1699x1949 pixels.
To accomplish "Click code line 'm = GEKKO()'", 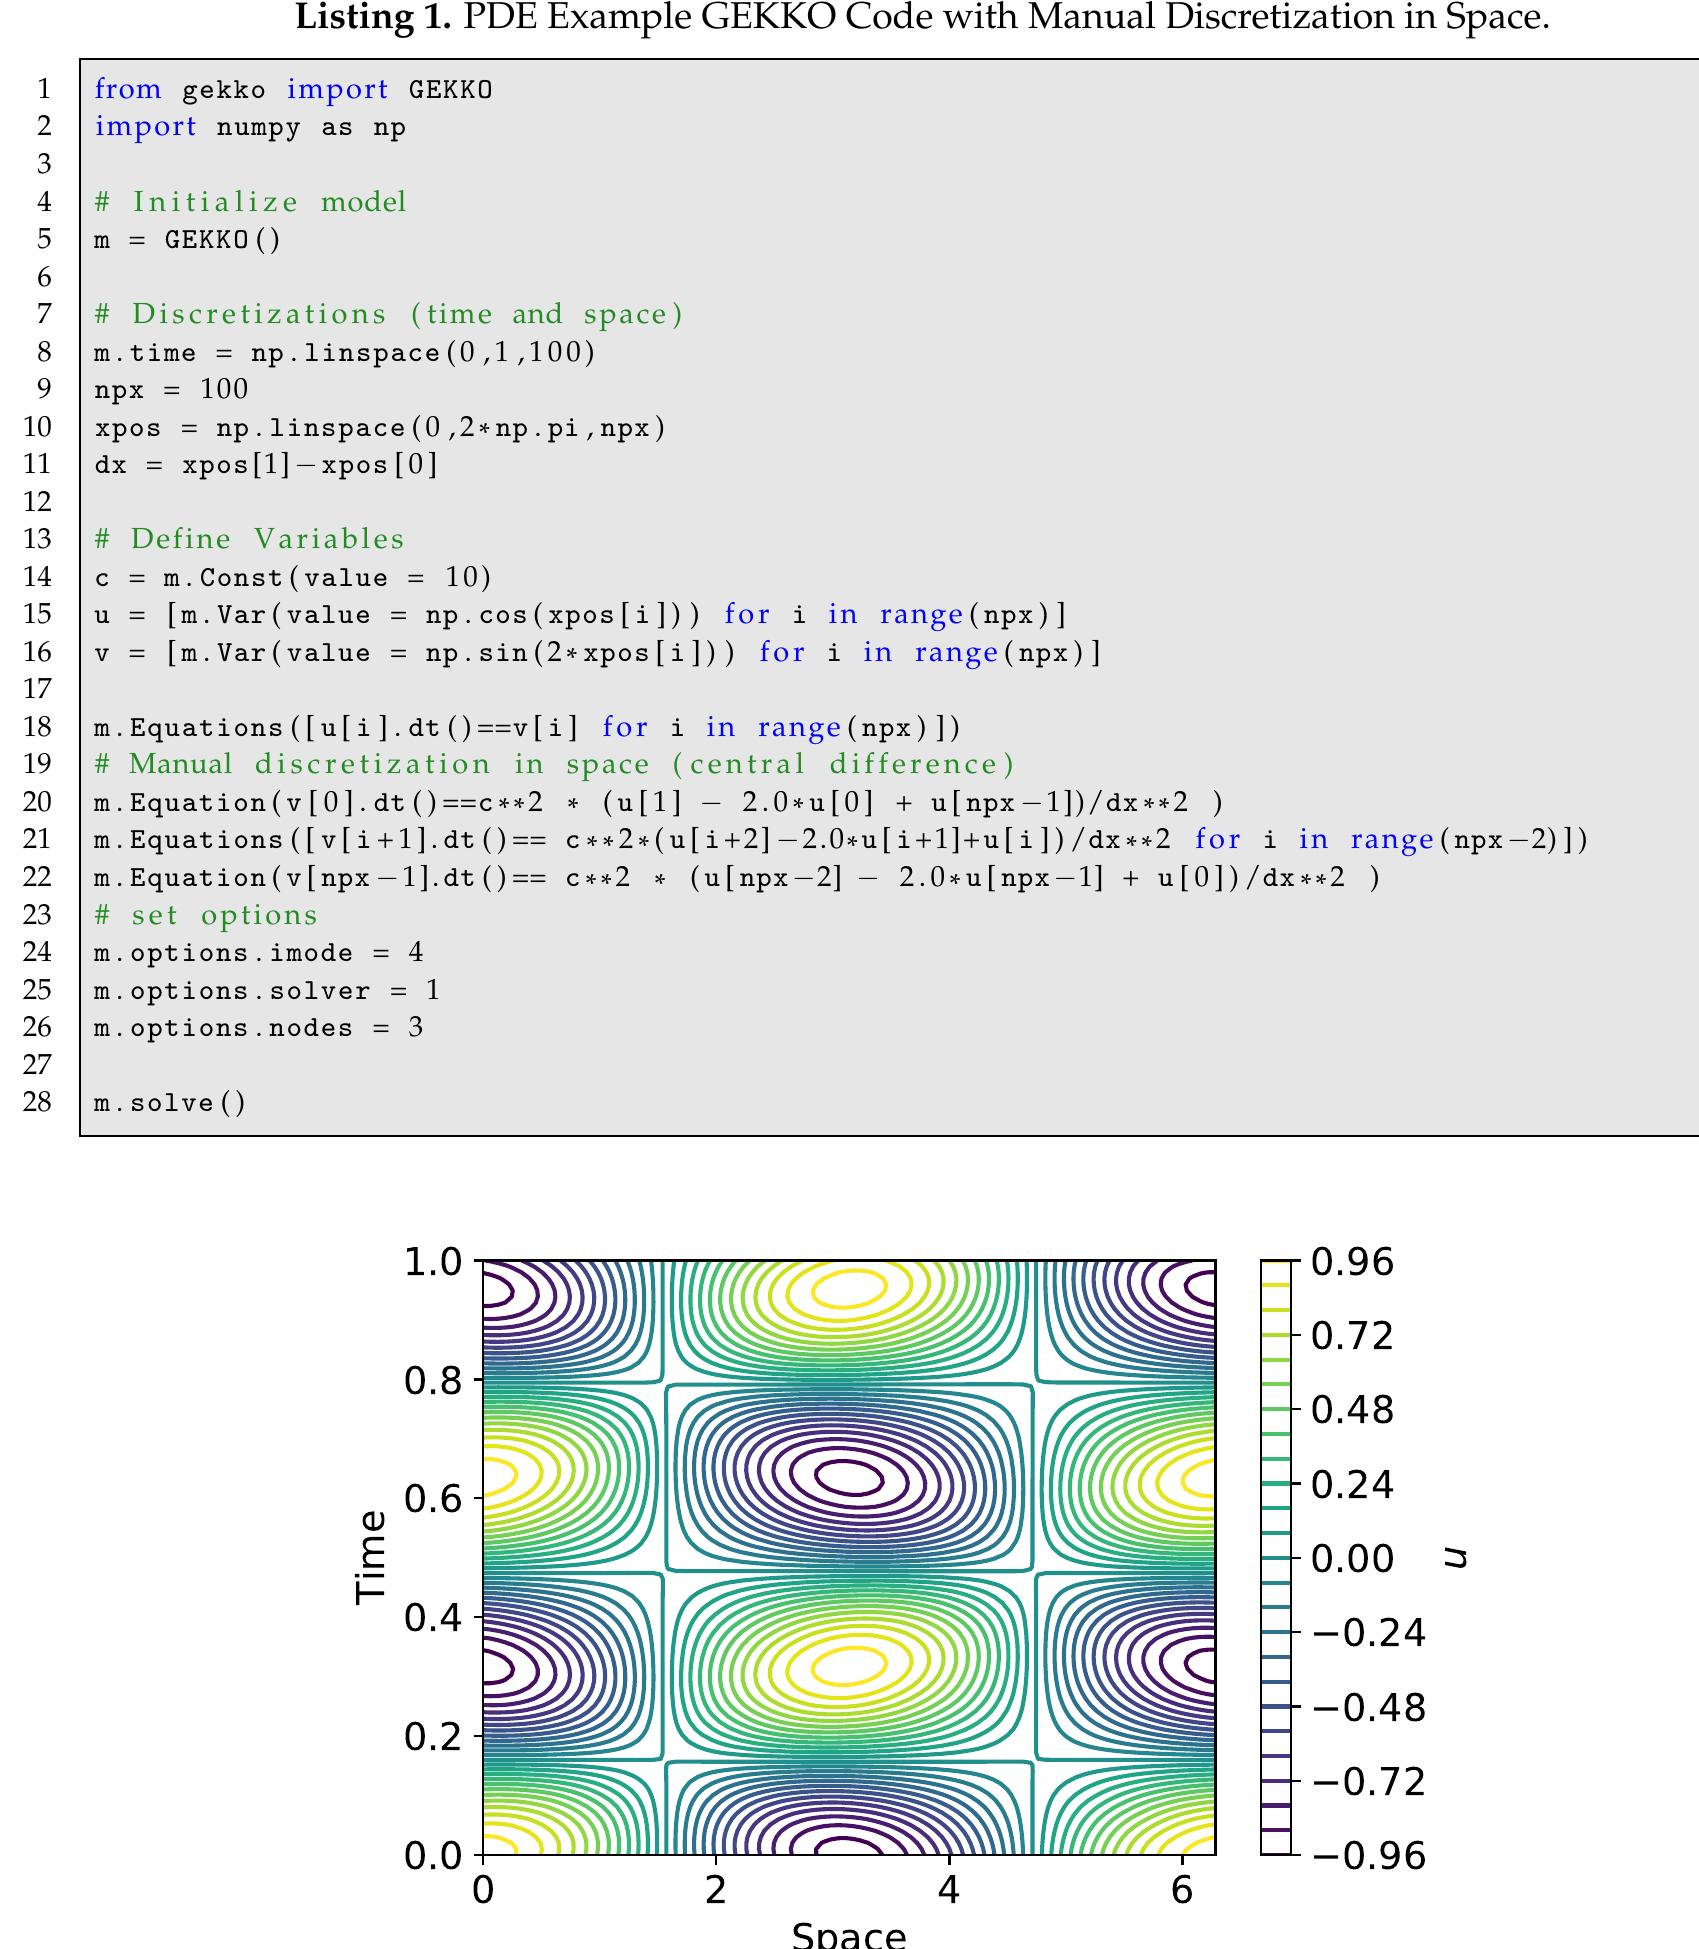I will (188, 240).
